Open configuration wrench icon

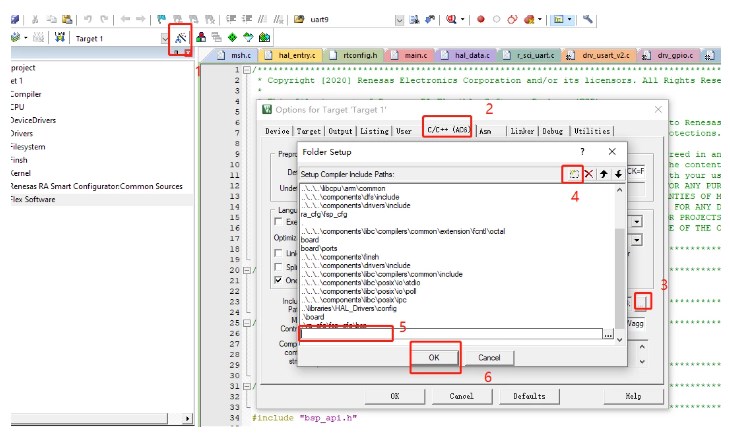click(x=588, y=19)
